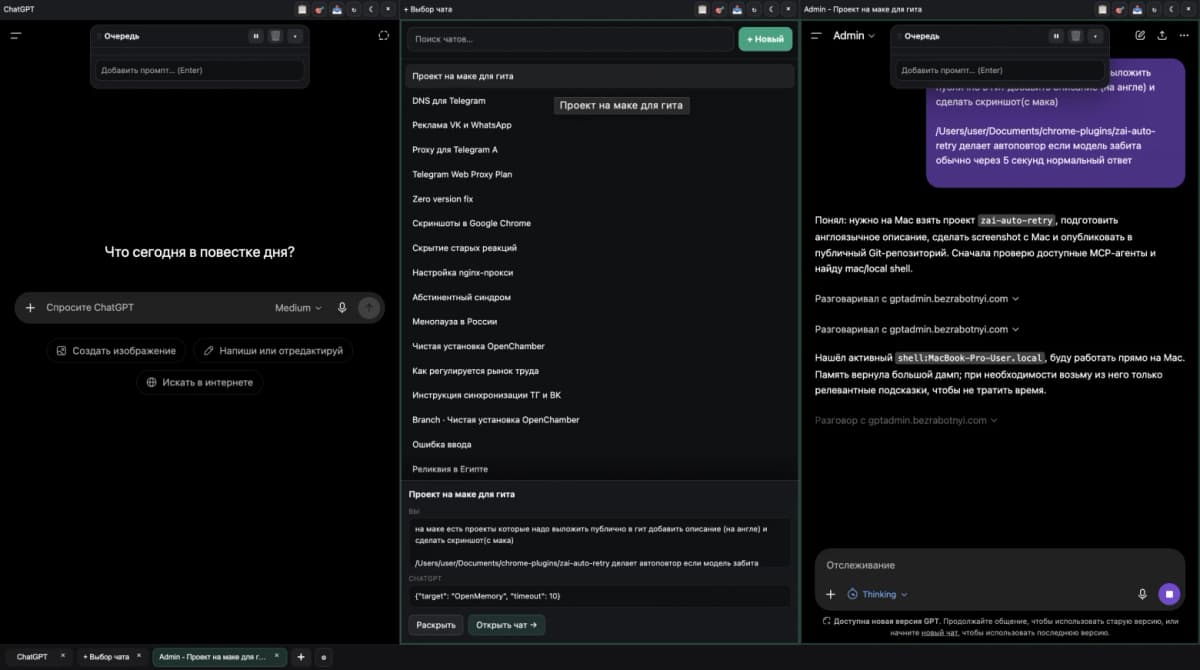Pause the queue in Admin pane
The width and height of the screenshot is (1200, 670).
click(1056, 36)
